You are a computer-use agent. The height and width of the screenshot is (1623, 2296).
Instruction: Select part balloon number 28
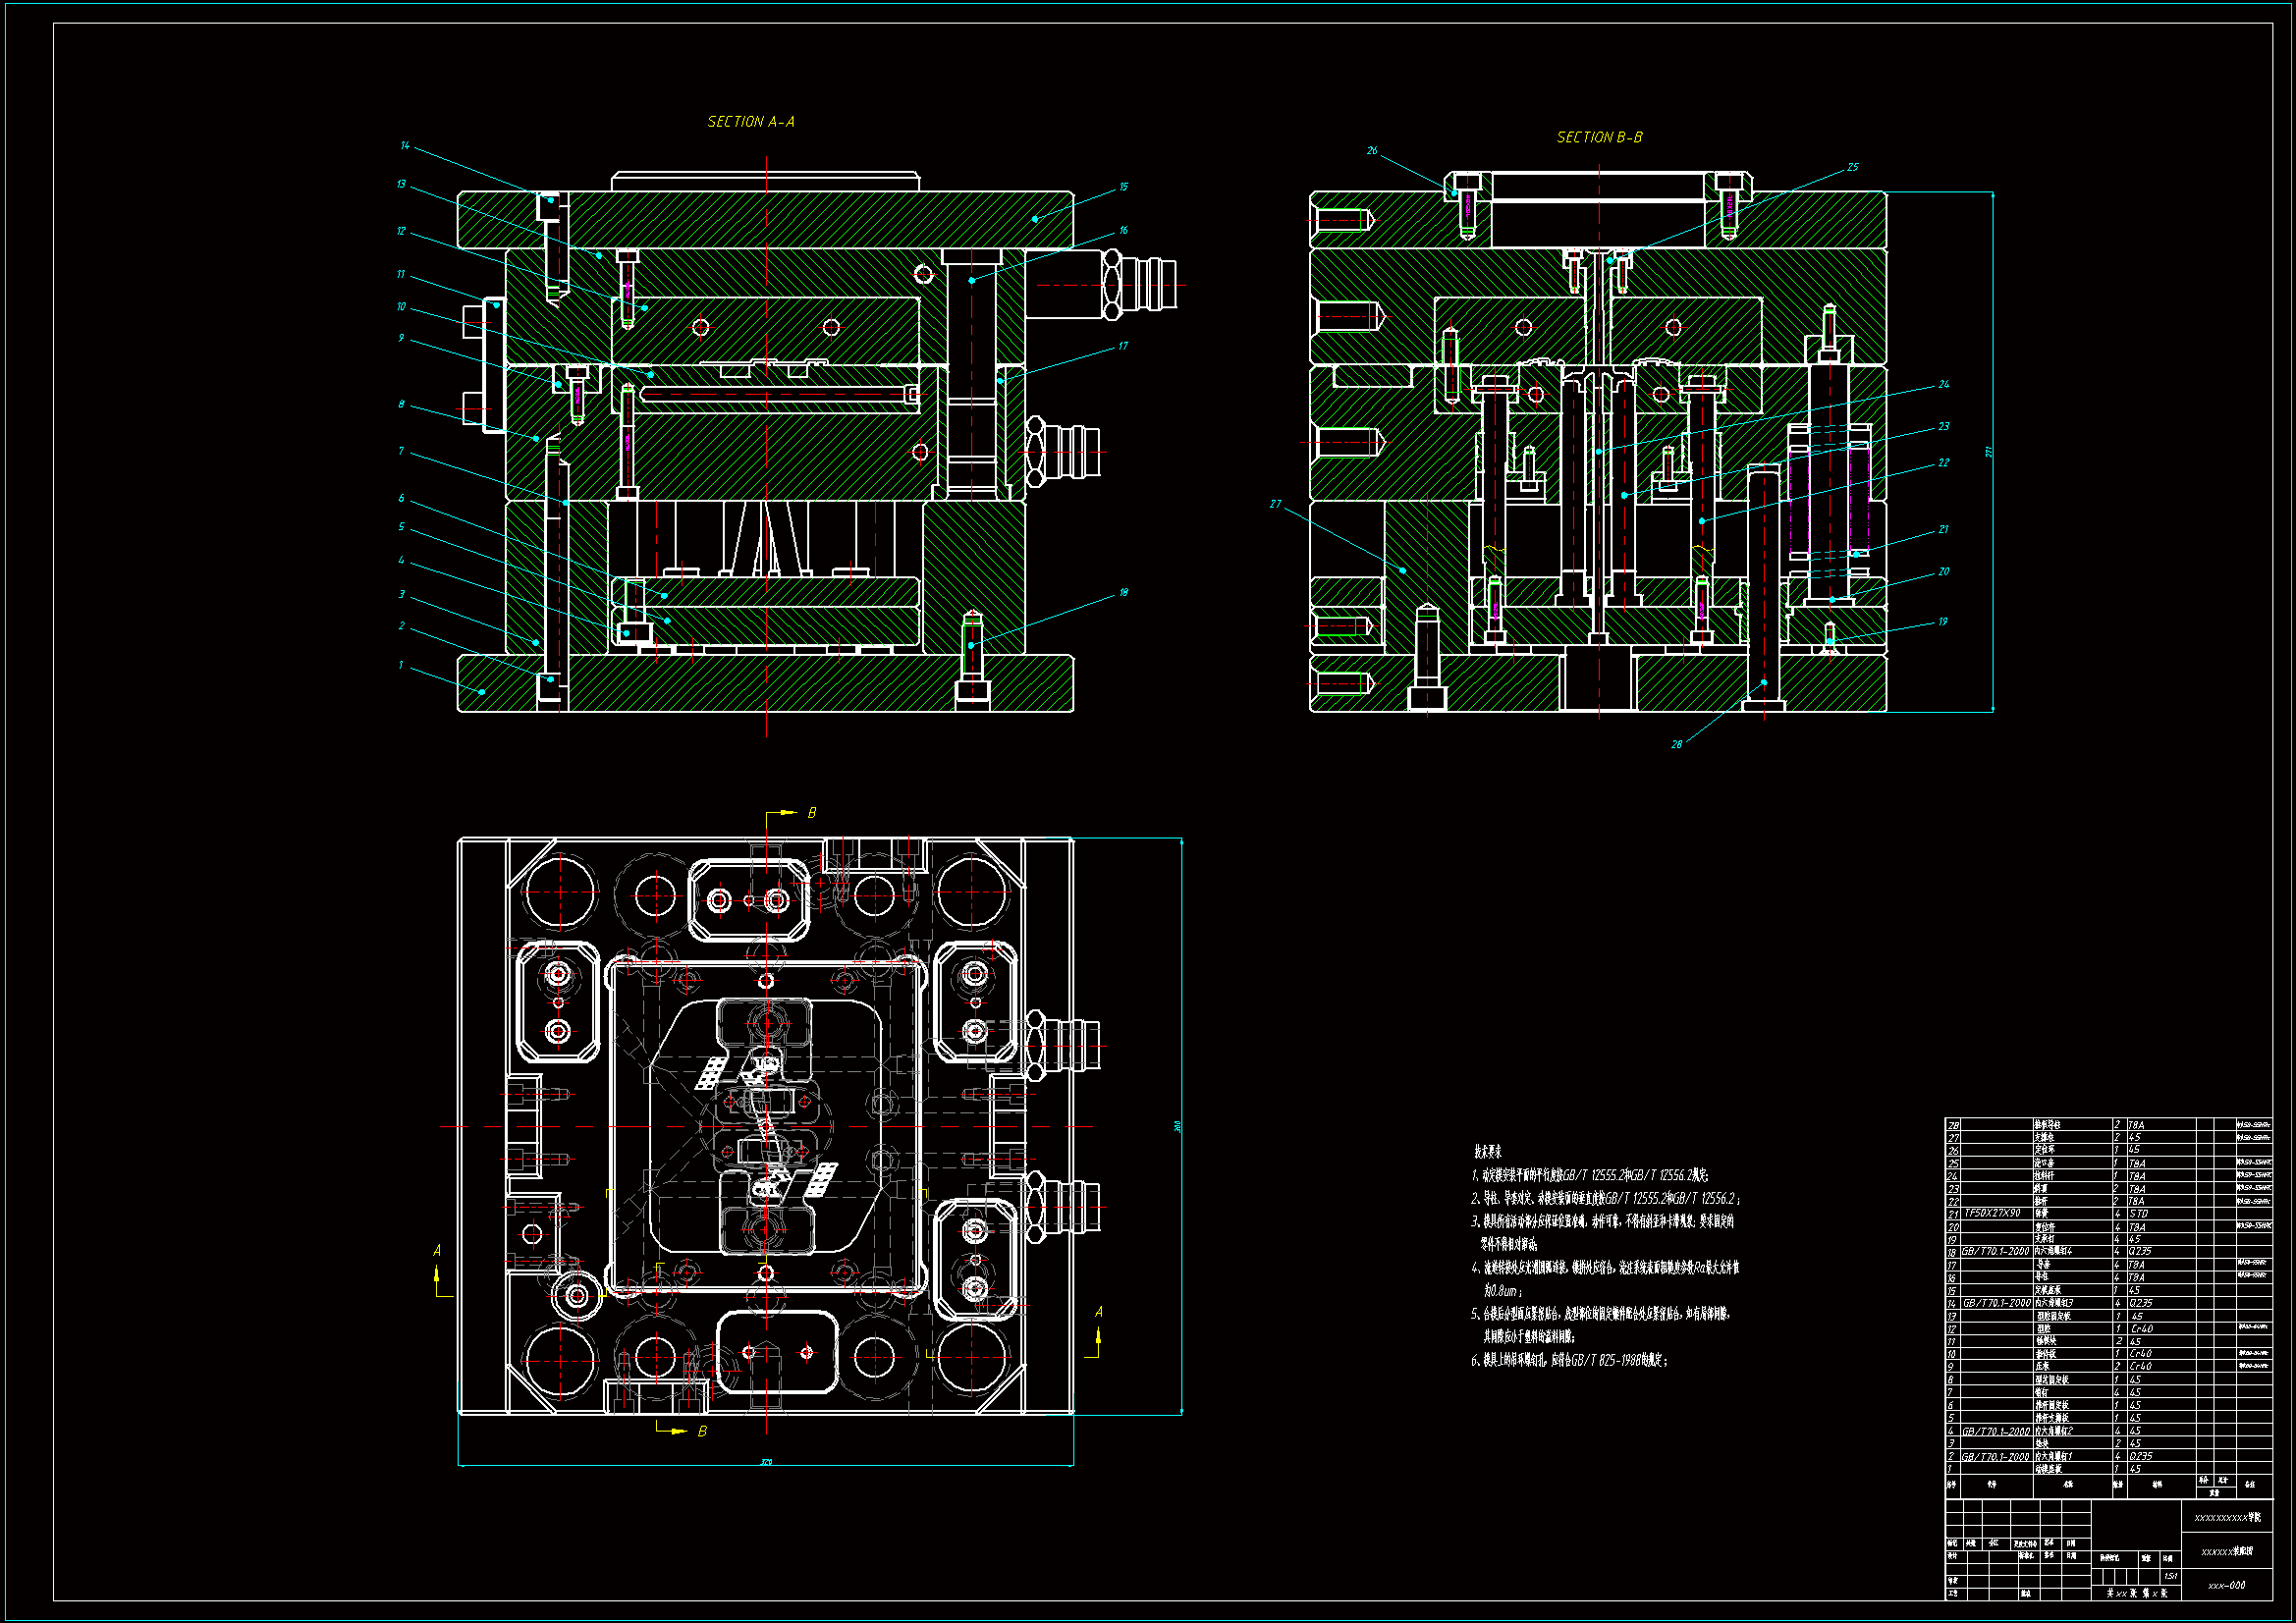tap(1676, 745)
